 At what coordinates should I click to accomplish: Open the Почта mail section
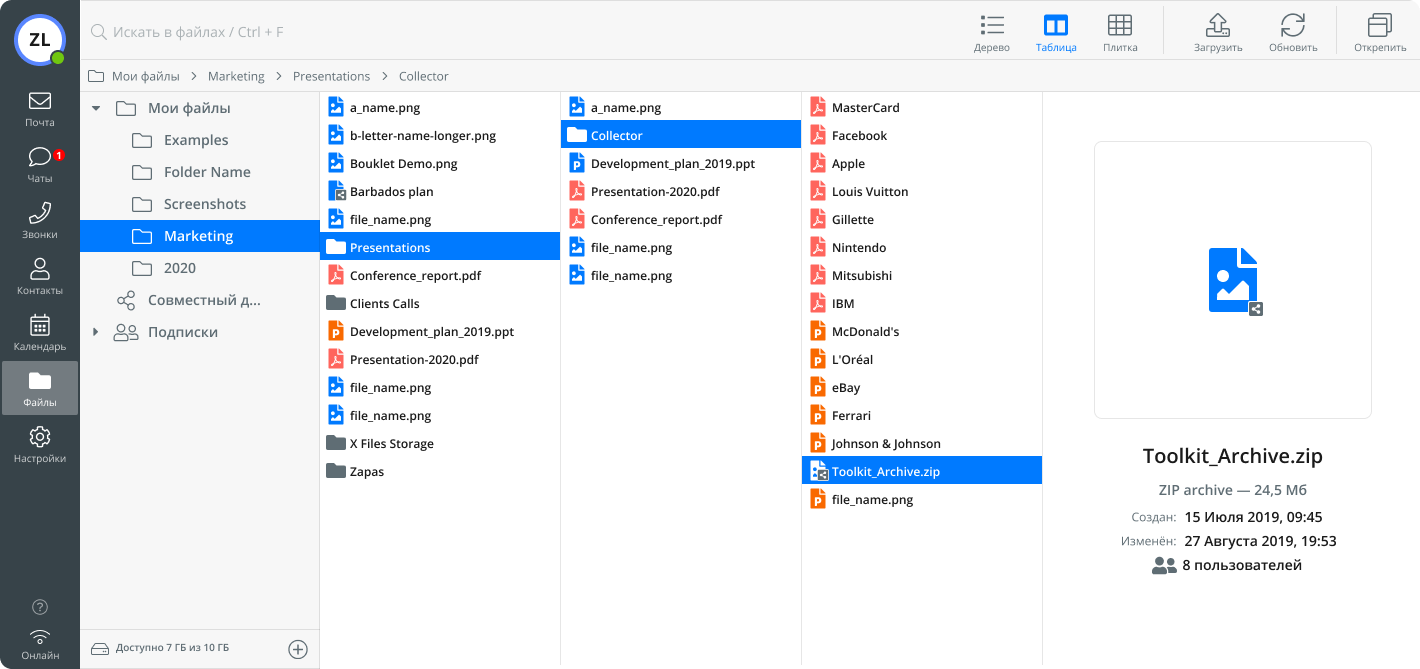click(40, 108)
